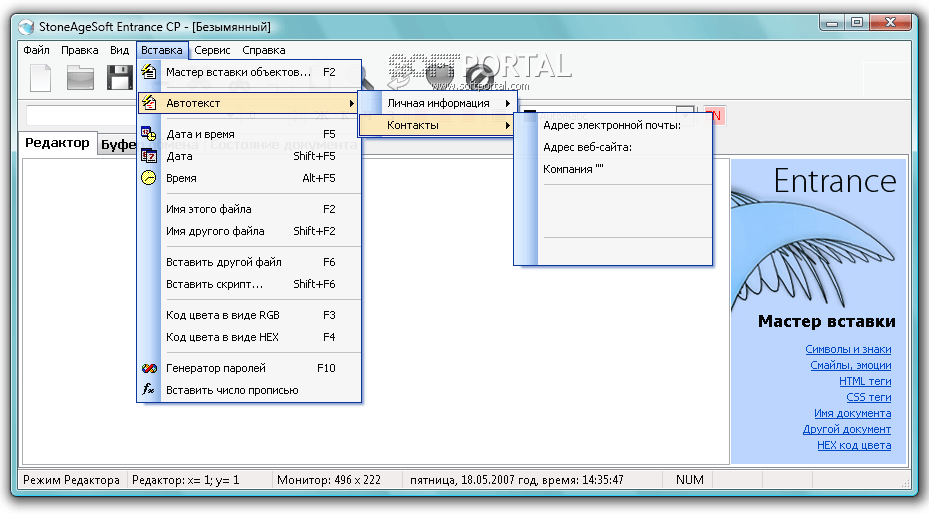This screenshot has width=929, height=514.
Task: Open the Смайлы, эмоции link
Action: pyautogui.click(x=850, y=365)
